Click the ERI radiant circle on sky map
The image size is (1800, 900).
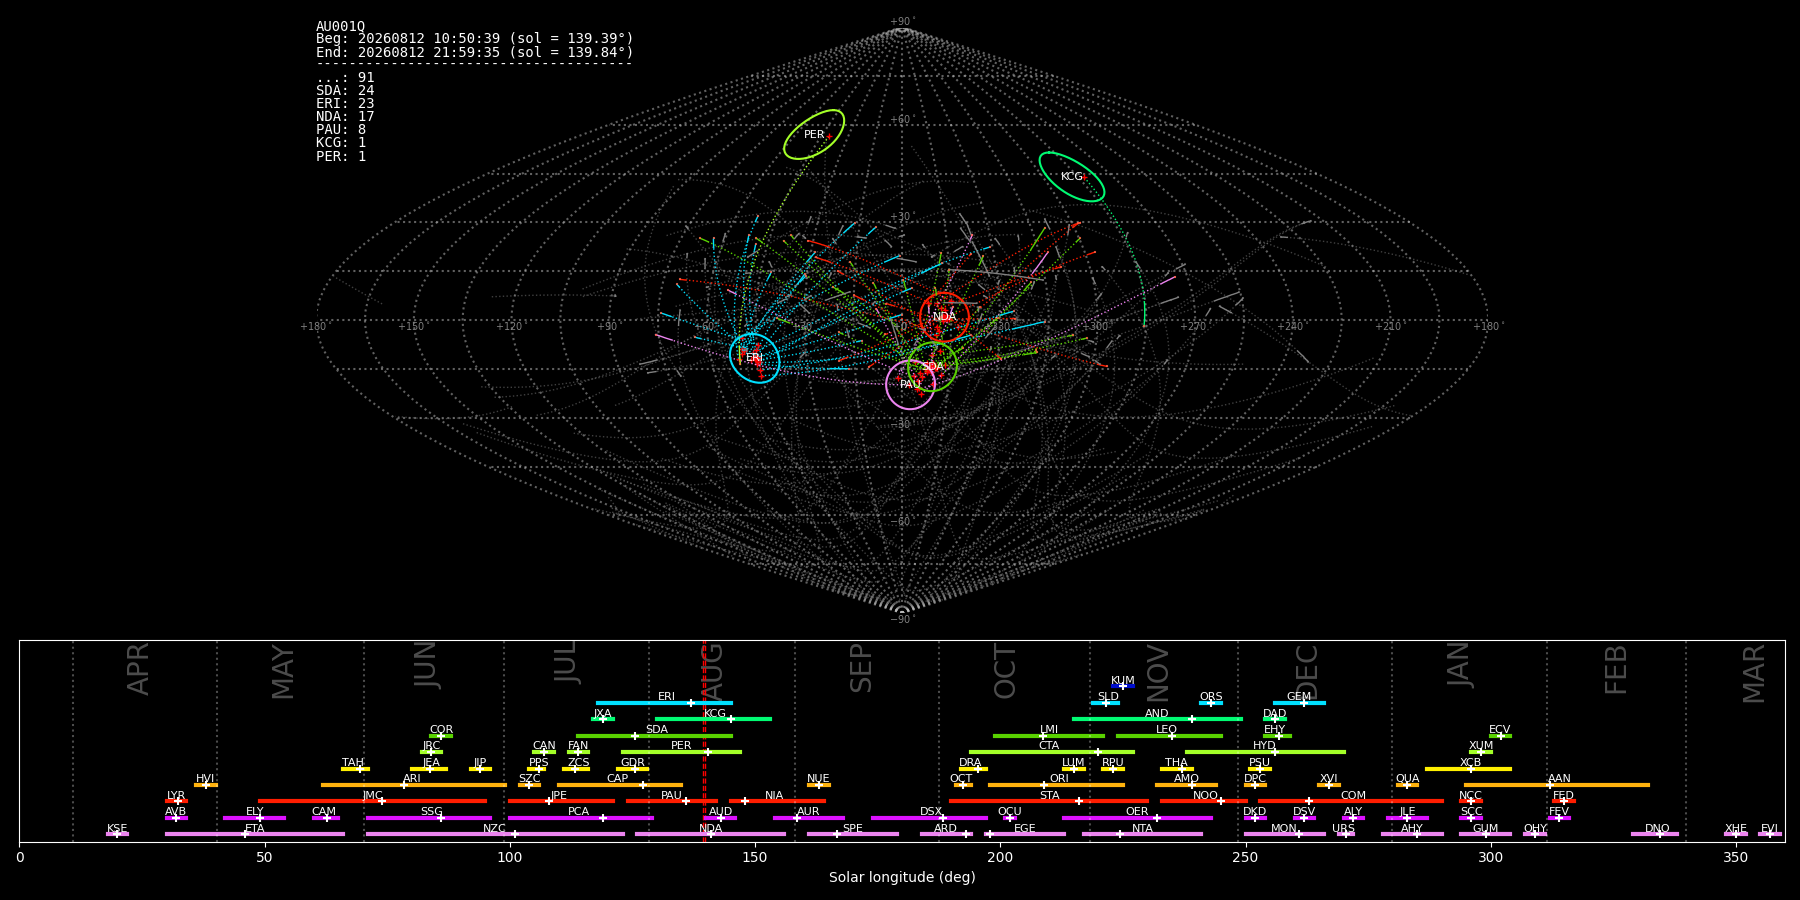coord(755,358)
